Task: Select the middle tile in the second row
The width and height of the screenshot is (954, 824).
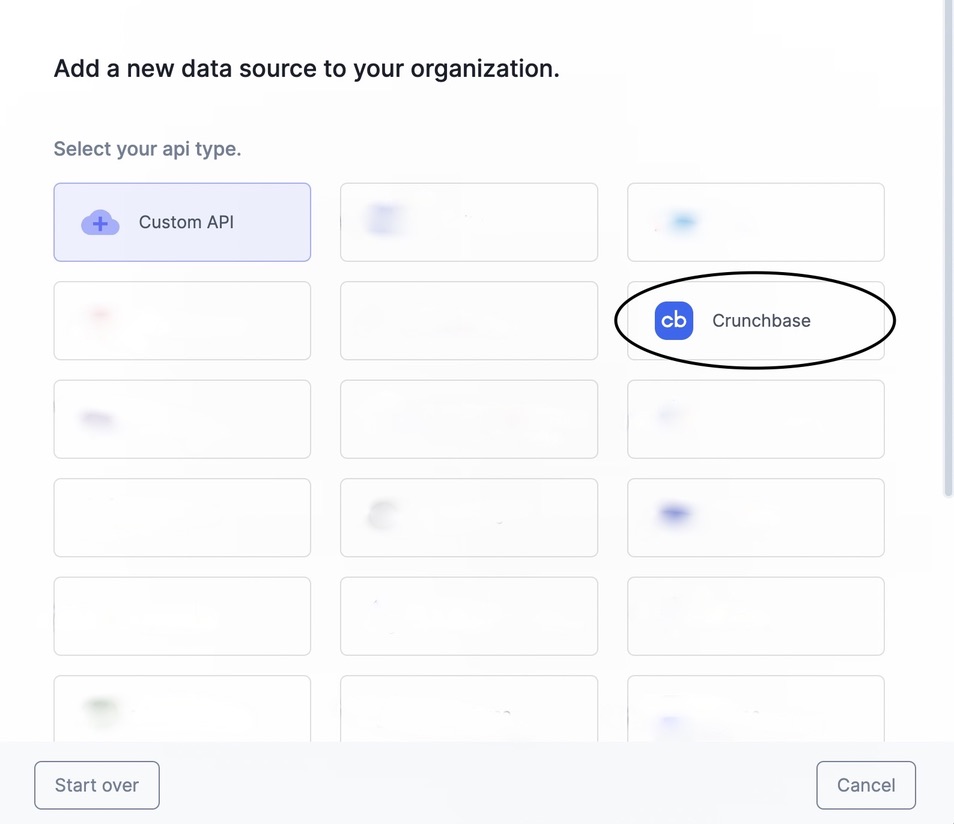Action: 468,320
